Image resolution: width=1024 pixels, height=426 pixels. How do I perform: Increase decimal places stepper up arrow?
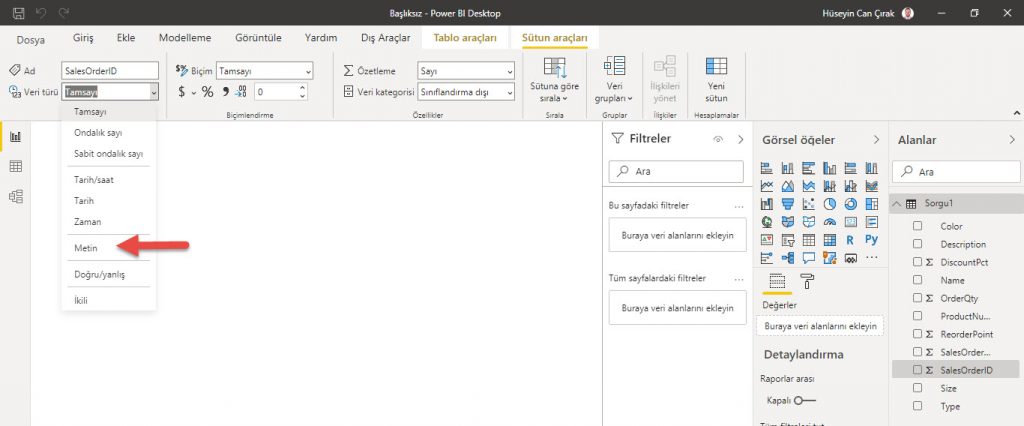click(x=302, y=88)
